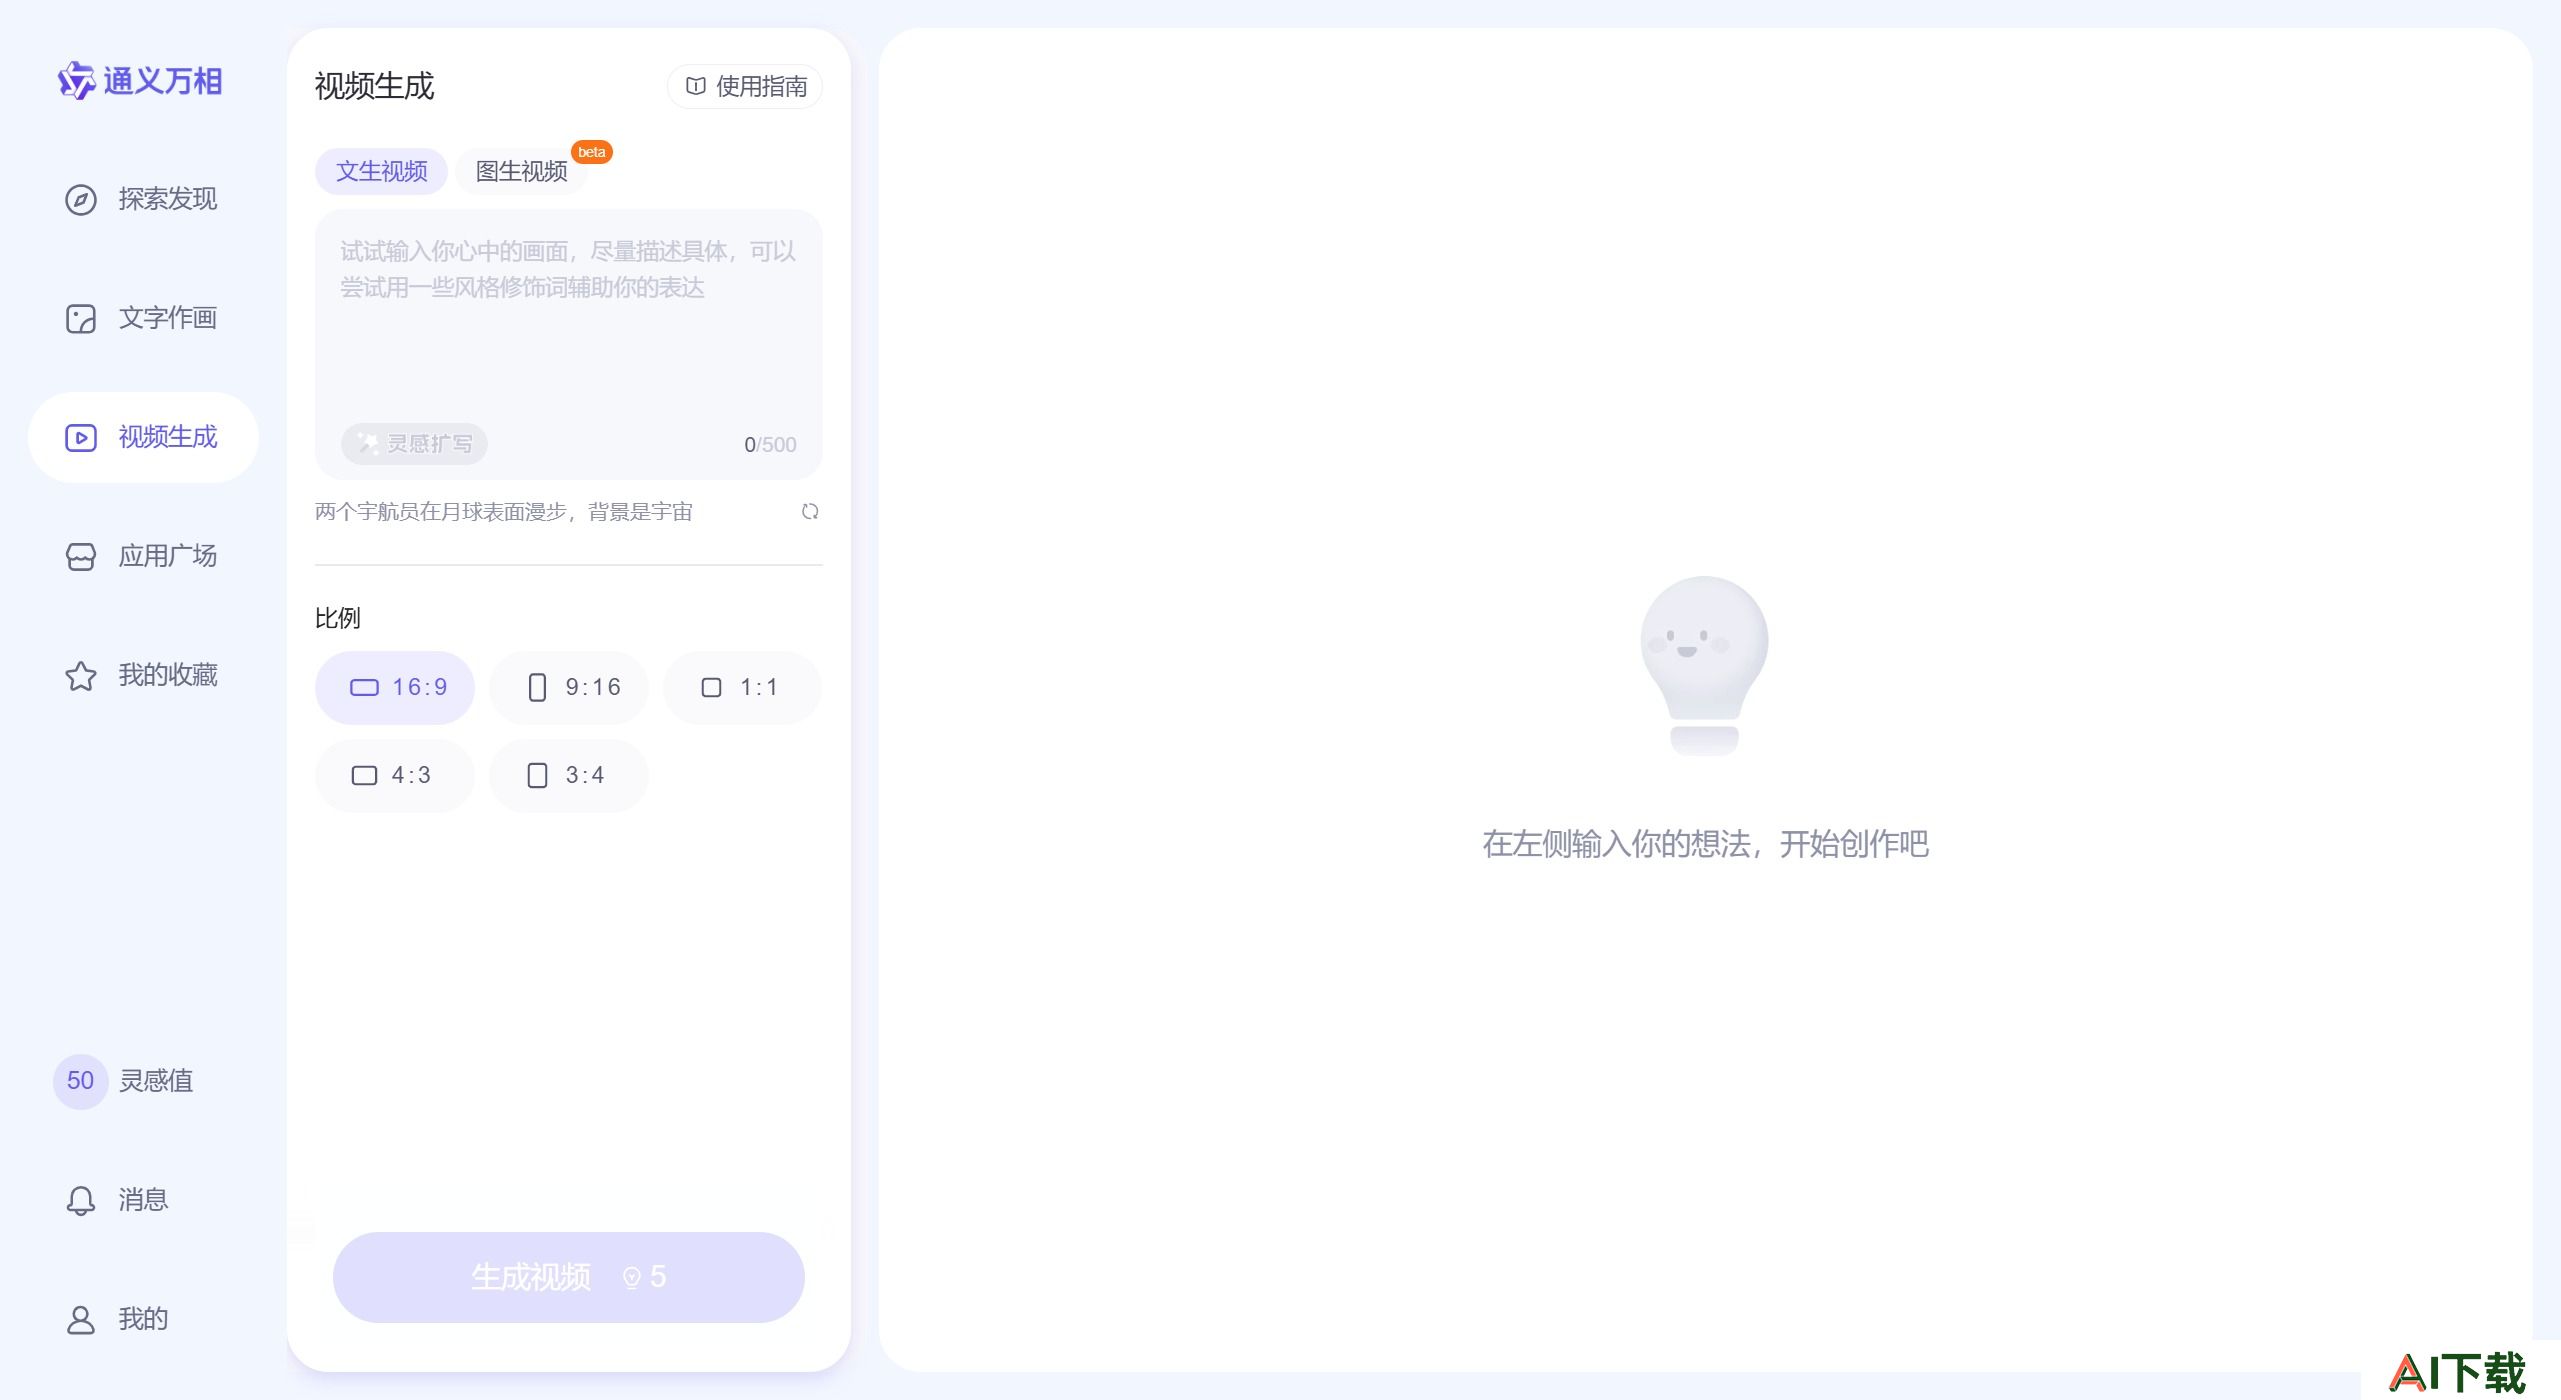Click the 灵感扩写 button
This screenshot has width=2561, height=1400.
(x=414, y=444)
